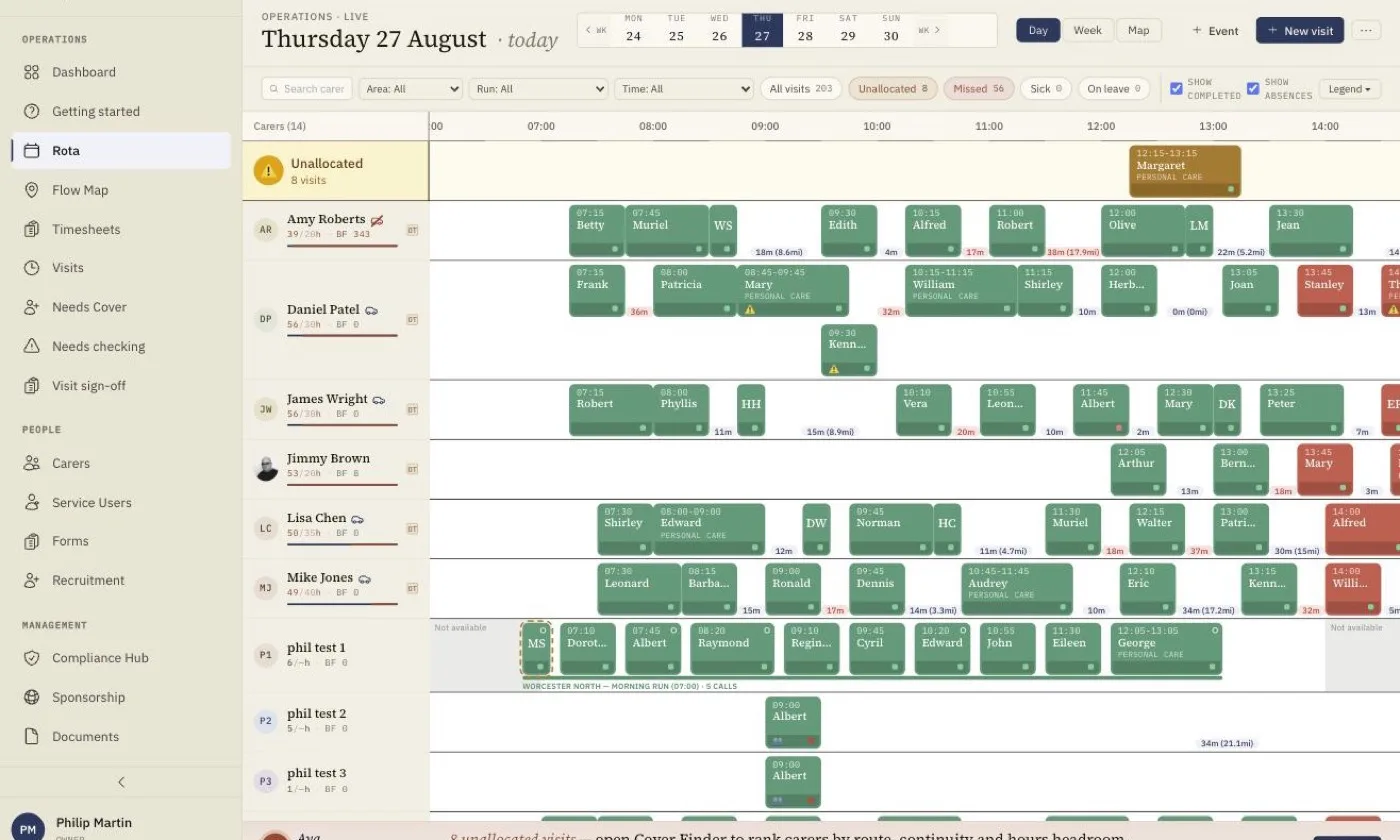1400x840 pixels.
Task: Toggle the Show Absences checkbox
Action: (x=1253, y=89)
